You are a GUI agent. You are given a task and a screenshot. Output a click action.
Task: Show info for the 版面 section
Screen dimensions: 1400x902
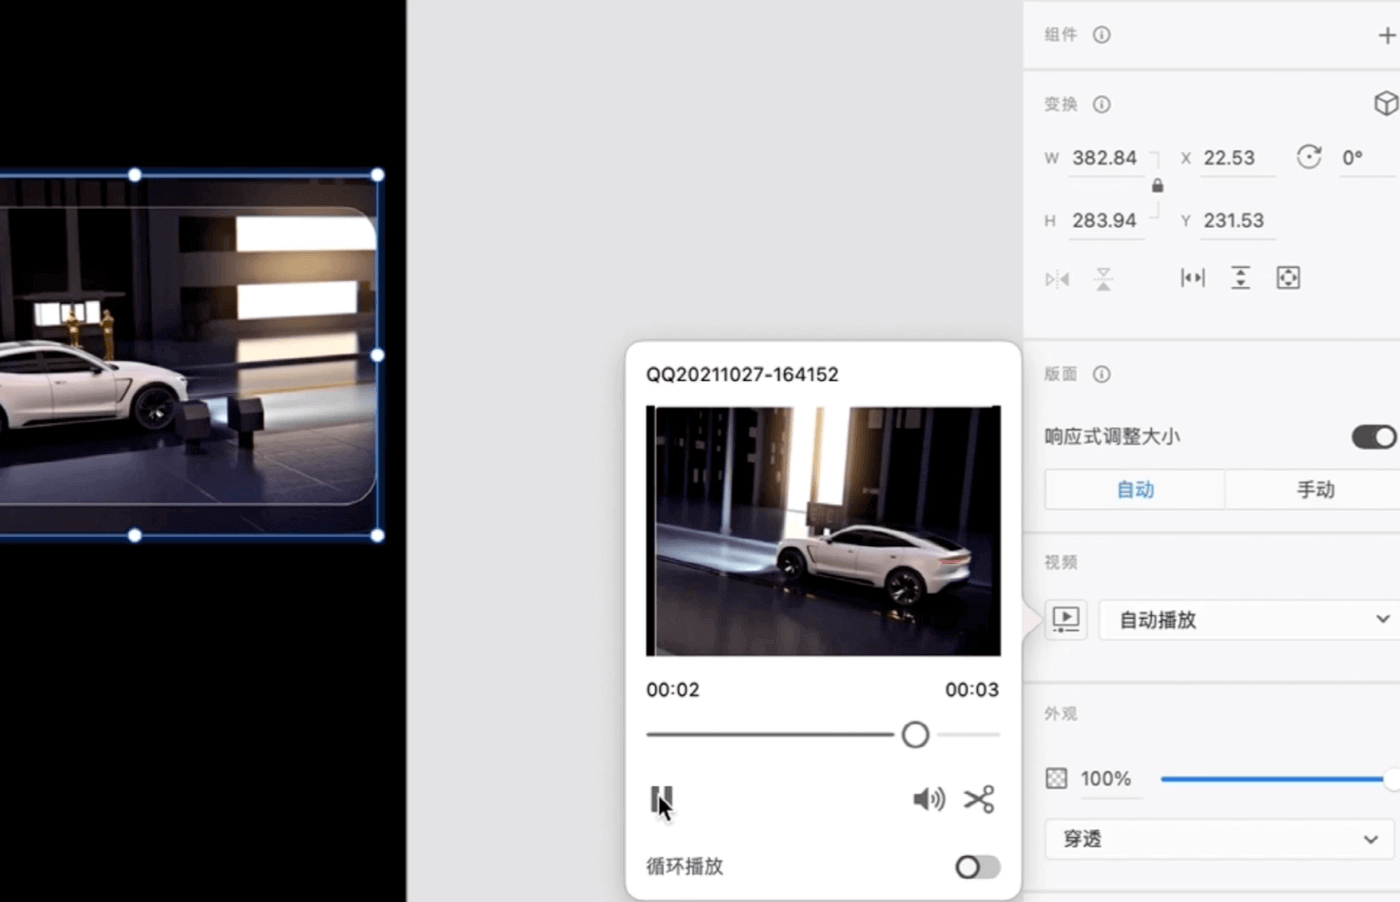1102,374
